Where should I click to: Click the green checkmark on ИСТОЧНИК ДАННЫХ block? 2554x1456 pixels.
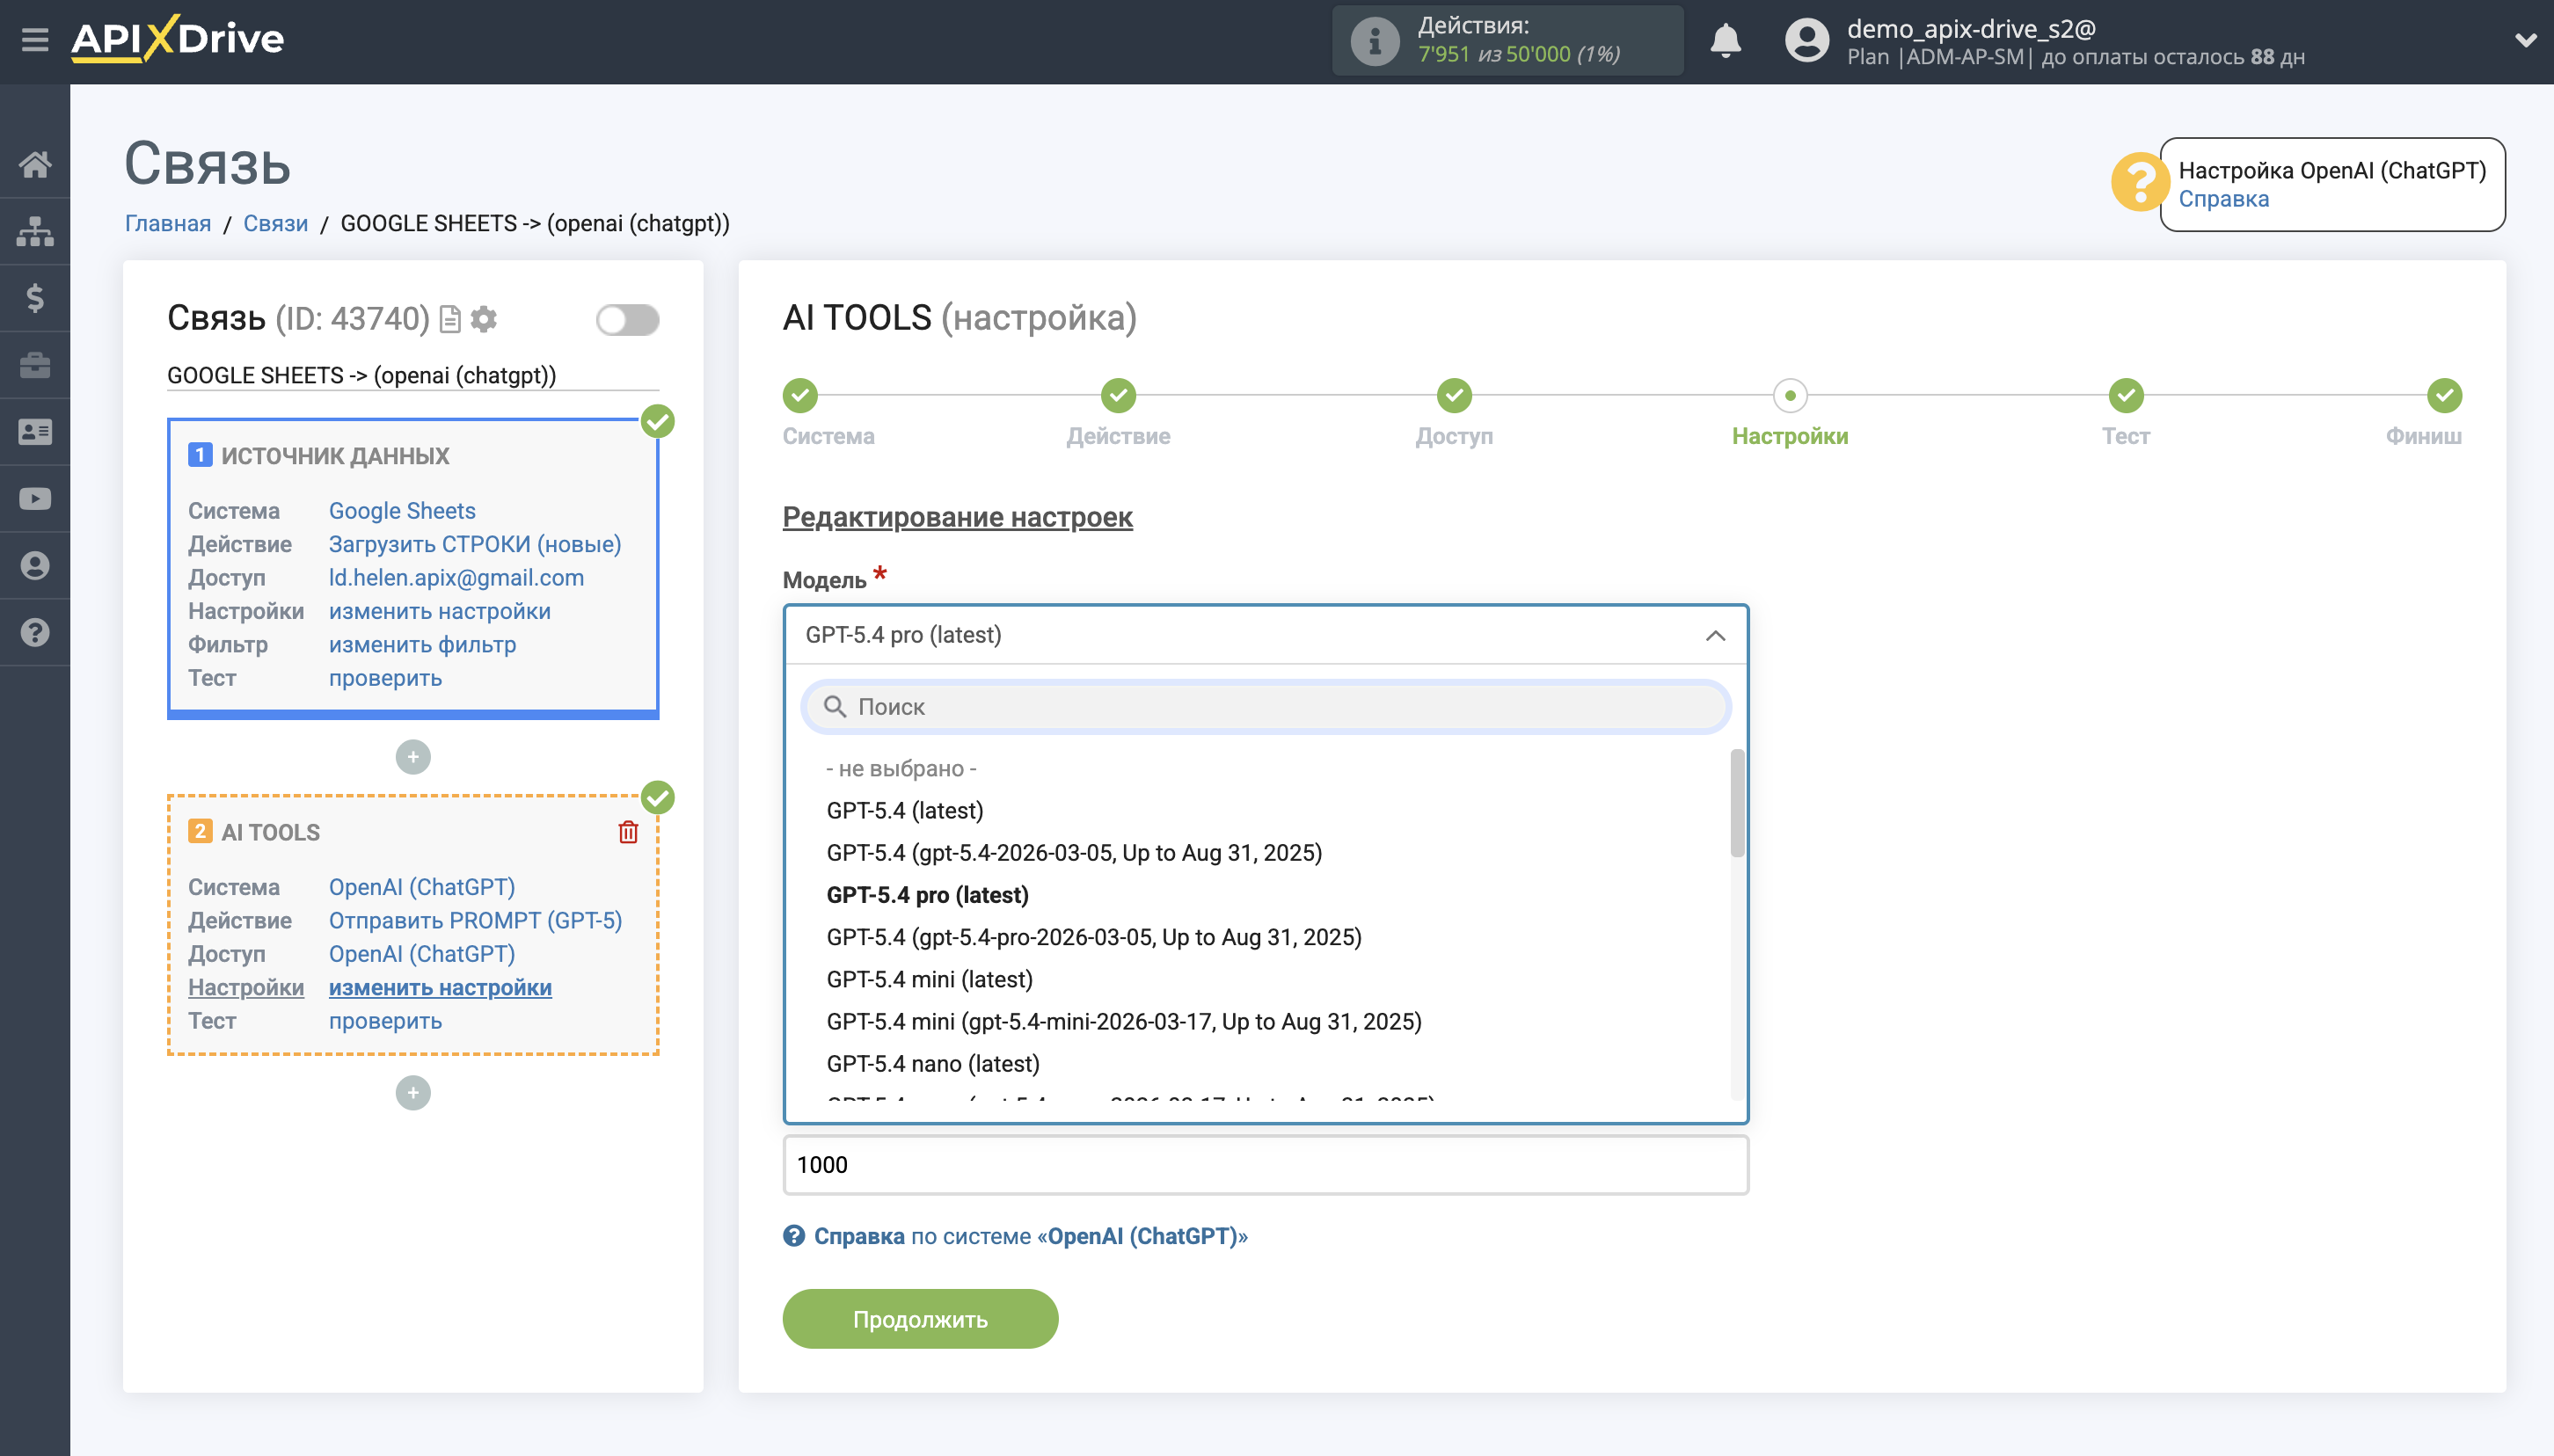click(x=657, y=423)
